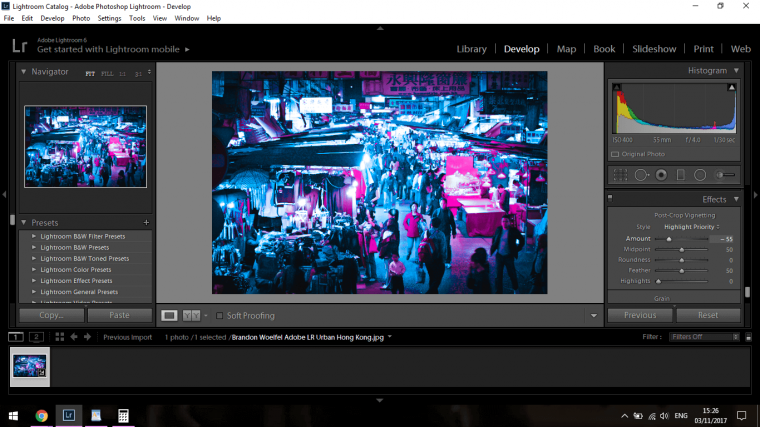Collapse the Histogram panel

point(736,71)
